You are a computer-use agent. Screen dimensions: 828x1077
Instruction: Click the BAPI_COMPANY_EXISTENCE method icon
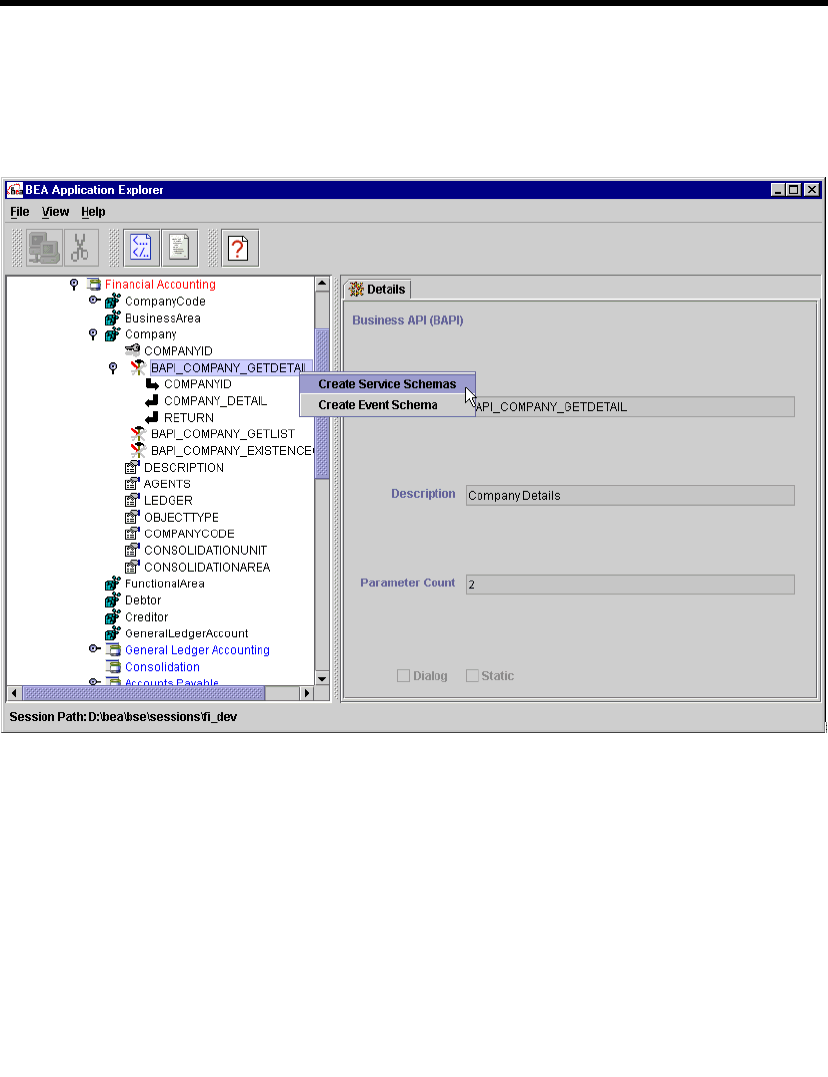click(x=139, y=451)
